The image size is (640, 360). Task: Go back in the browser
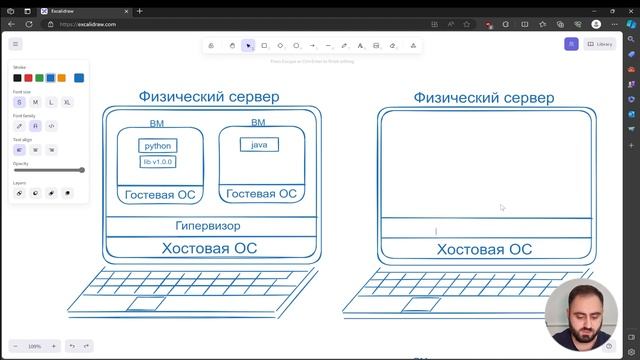click(x=11, y=24)
